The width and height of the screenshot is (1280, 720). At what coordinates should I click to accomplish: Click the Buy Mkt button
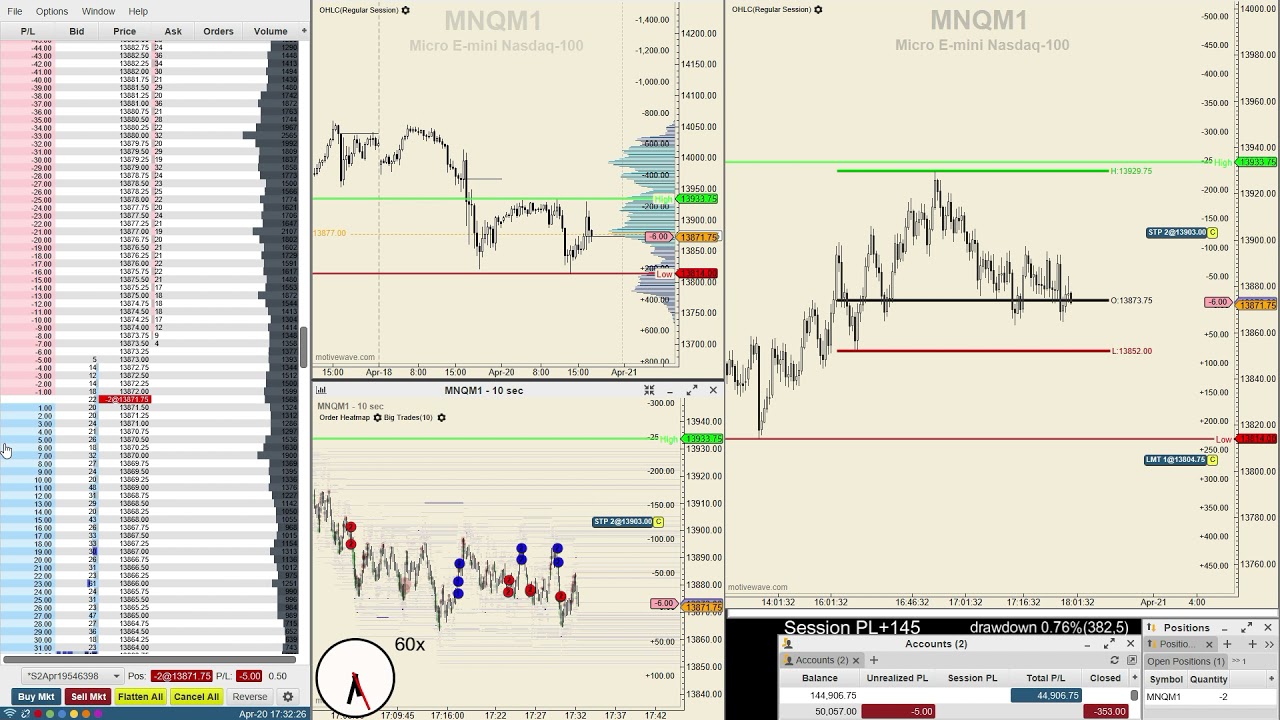click(36, 697)
